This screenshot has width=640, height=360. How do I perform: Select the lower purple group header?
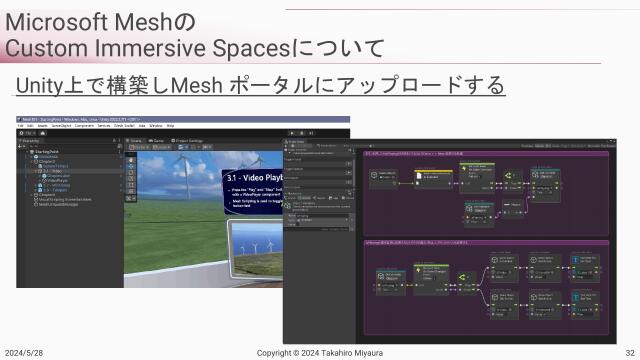click(x=486, y=242)
